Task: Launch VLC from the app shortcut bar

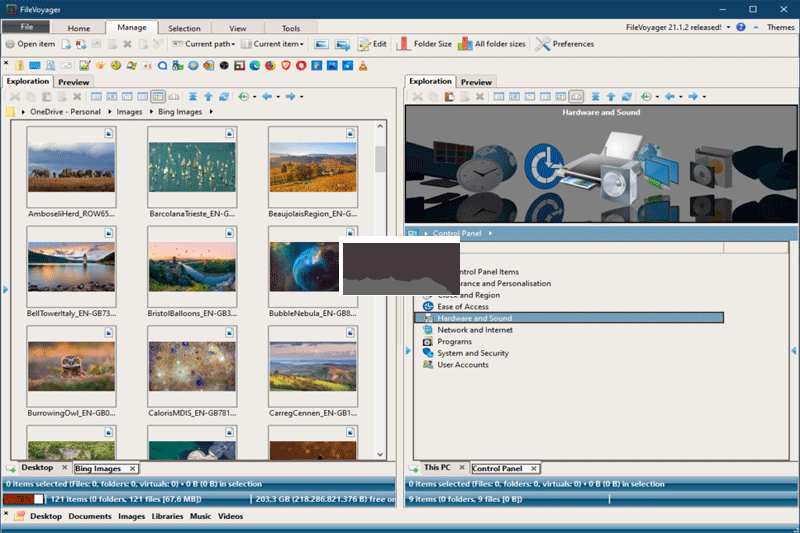Action: pyautogui.click(x=363, y=65)
